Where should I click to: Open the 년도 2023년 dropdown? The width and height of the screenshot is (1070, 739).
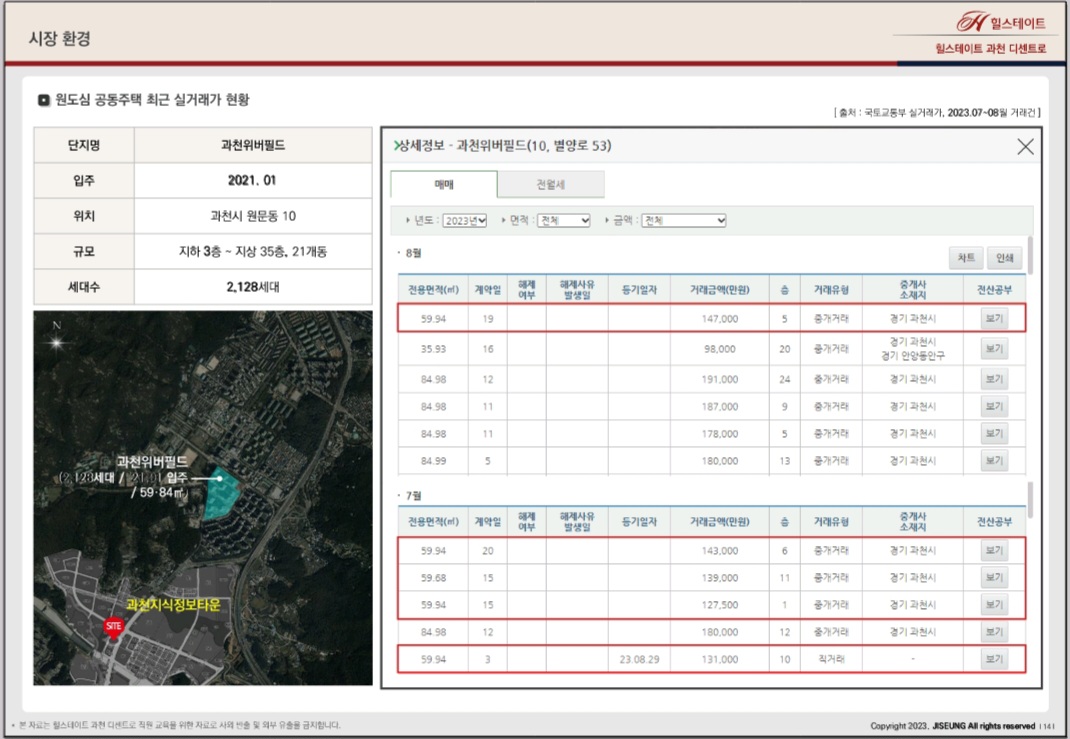click(x=465, y=220)
